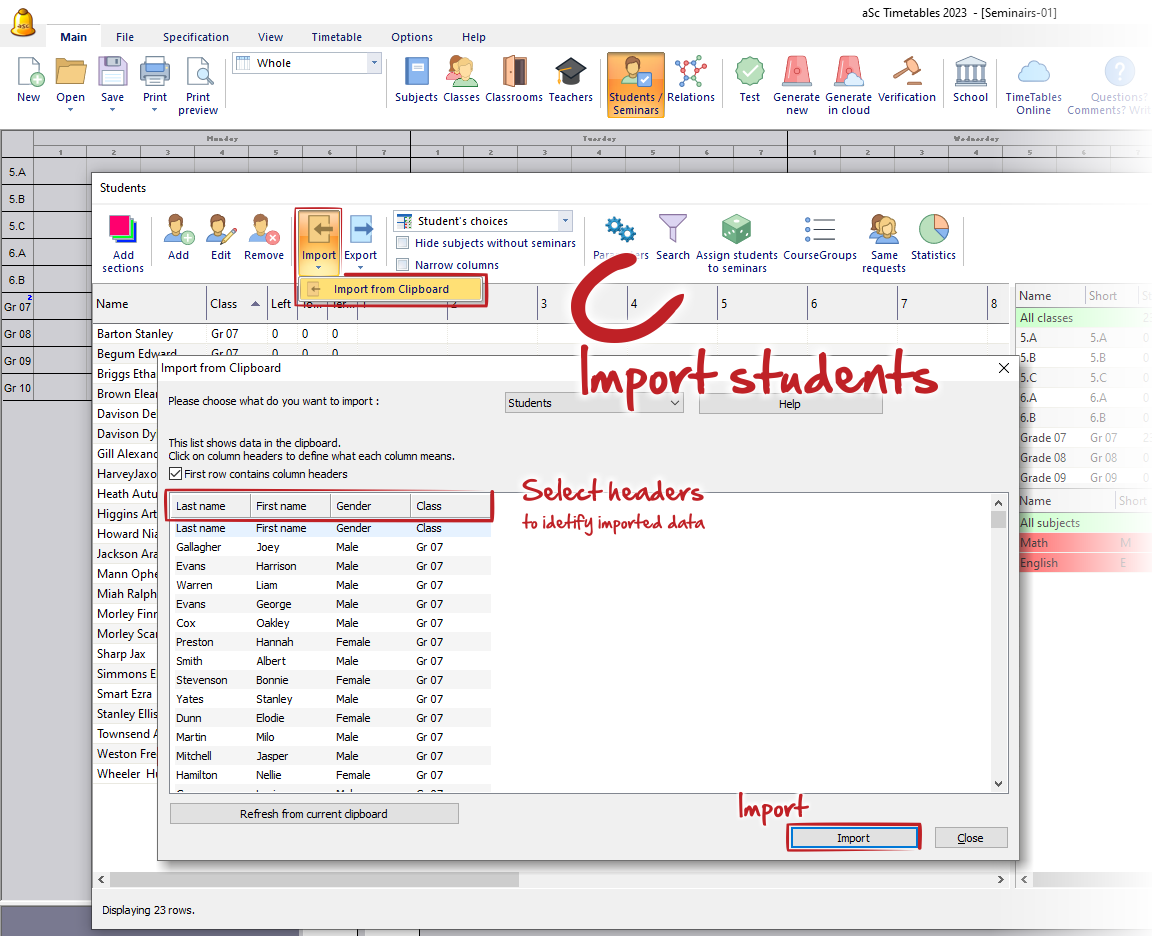This screenshot has width=1152, height=936.
Task: Open School settings
Action: point(971,79)
